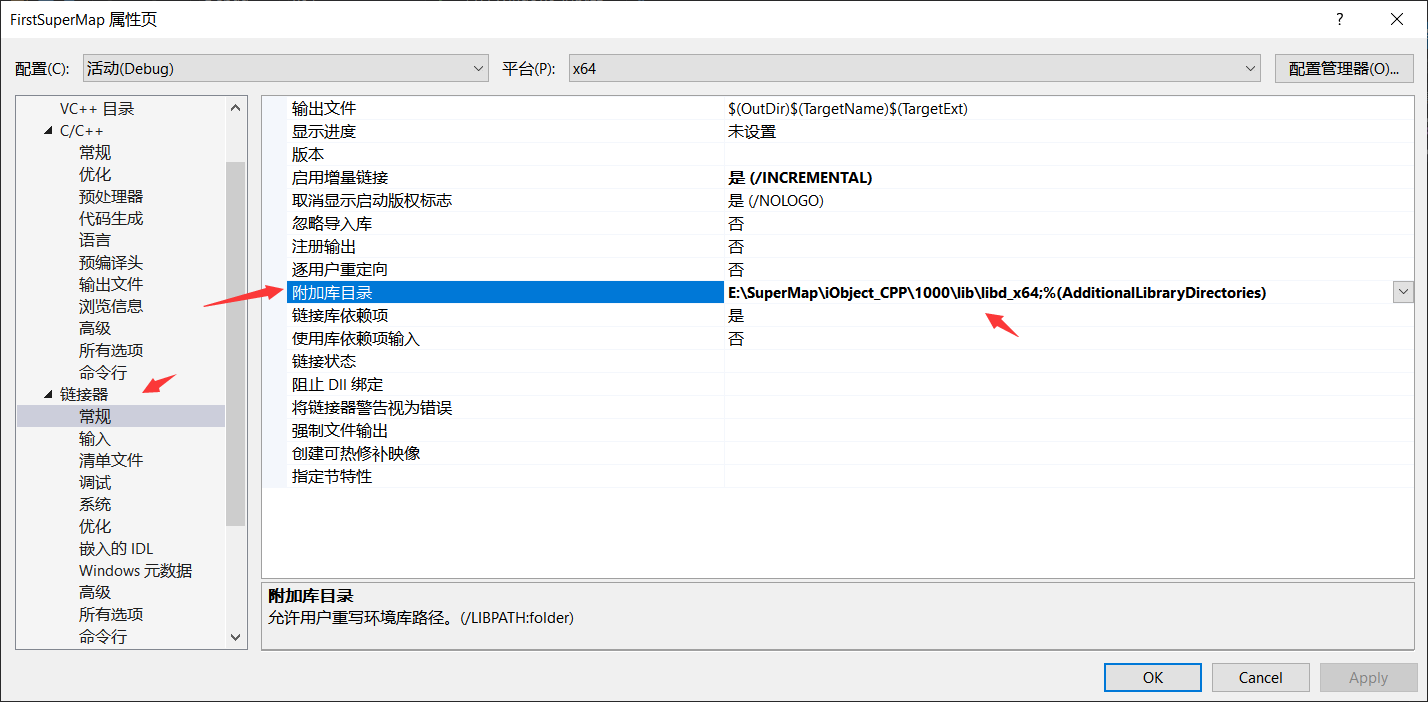Click the 忽略导入库 property value 否
The image size is (1428, 702).
click(736, 223)
